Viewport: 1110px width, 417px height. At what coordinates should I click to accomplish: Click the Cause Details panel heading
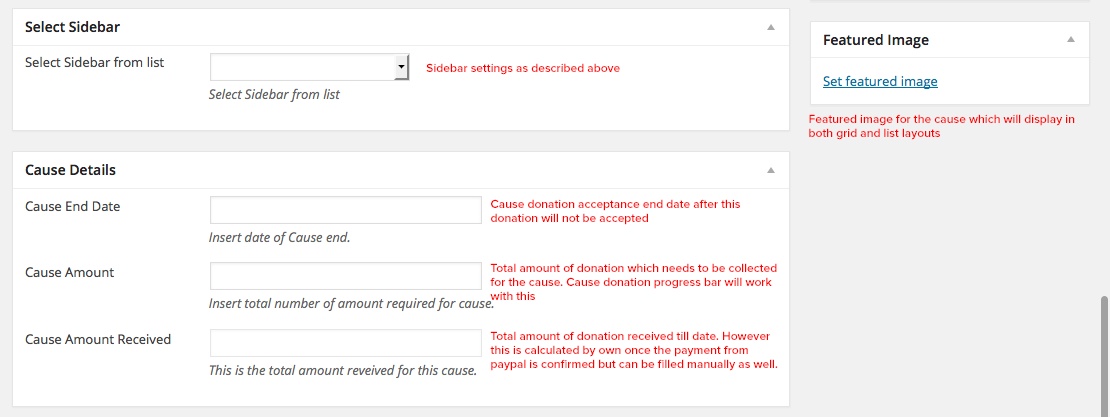(x=70, y=170)
